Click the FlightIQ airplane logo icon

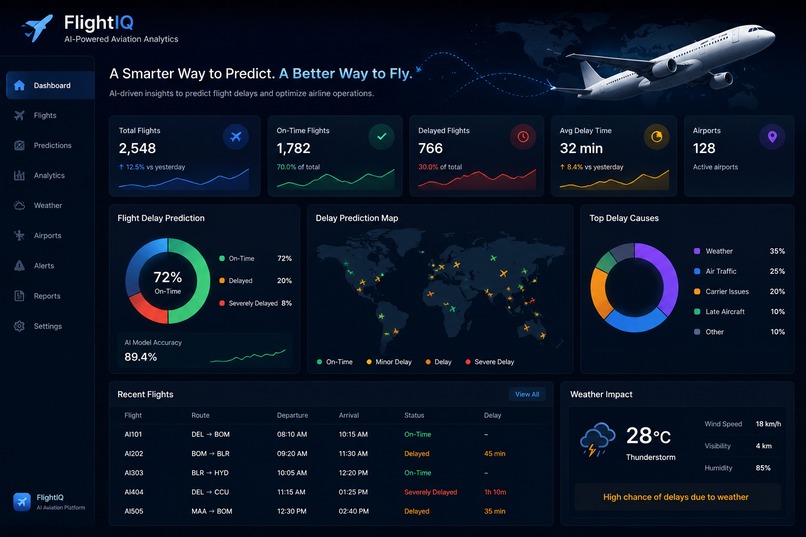tap(38, 27)
